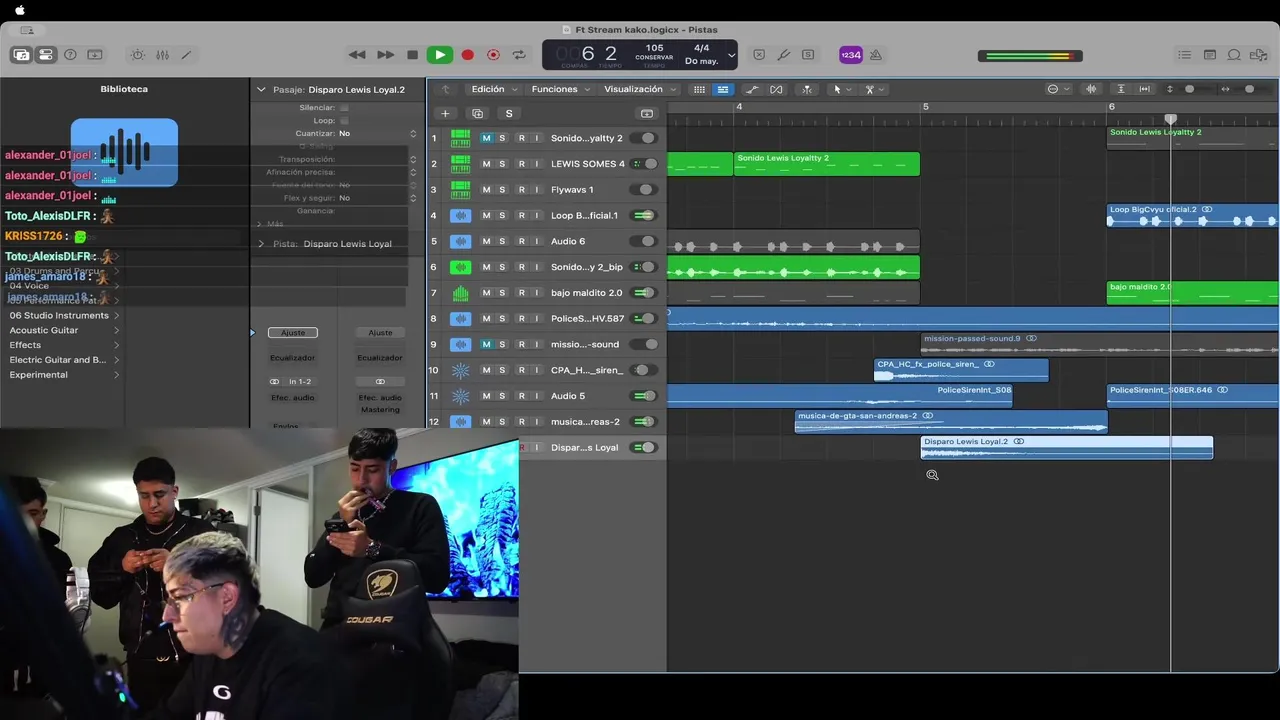Viewport: 1280px width, 720px height.
Task: Click the red Record button
Action: pyautogui.click(x=467, y=55)
